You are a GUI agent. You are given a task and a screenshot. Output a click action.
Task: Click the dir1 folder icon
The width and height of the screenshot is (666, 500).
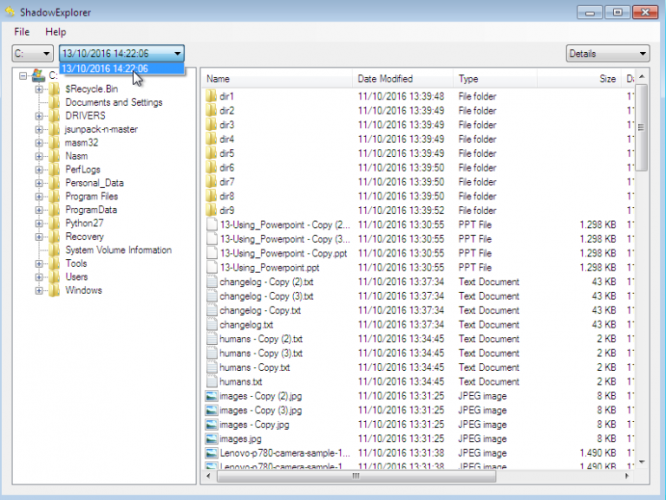[211, 96]
